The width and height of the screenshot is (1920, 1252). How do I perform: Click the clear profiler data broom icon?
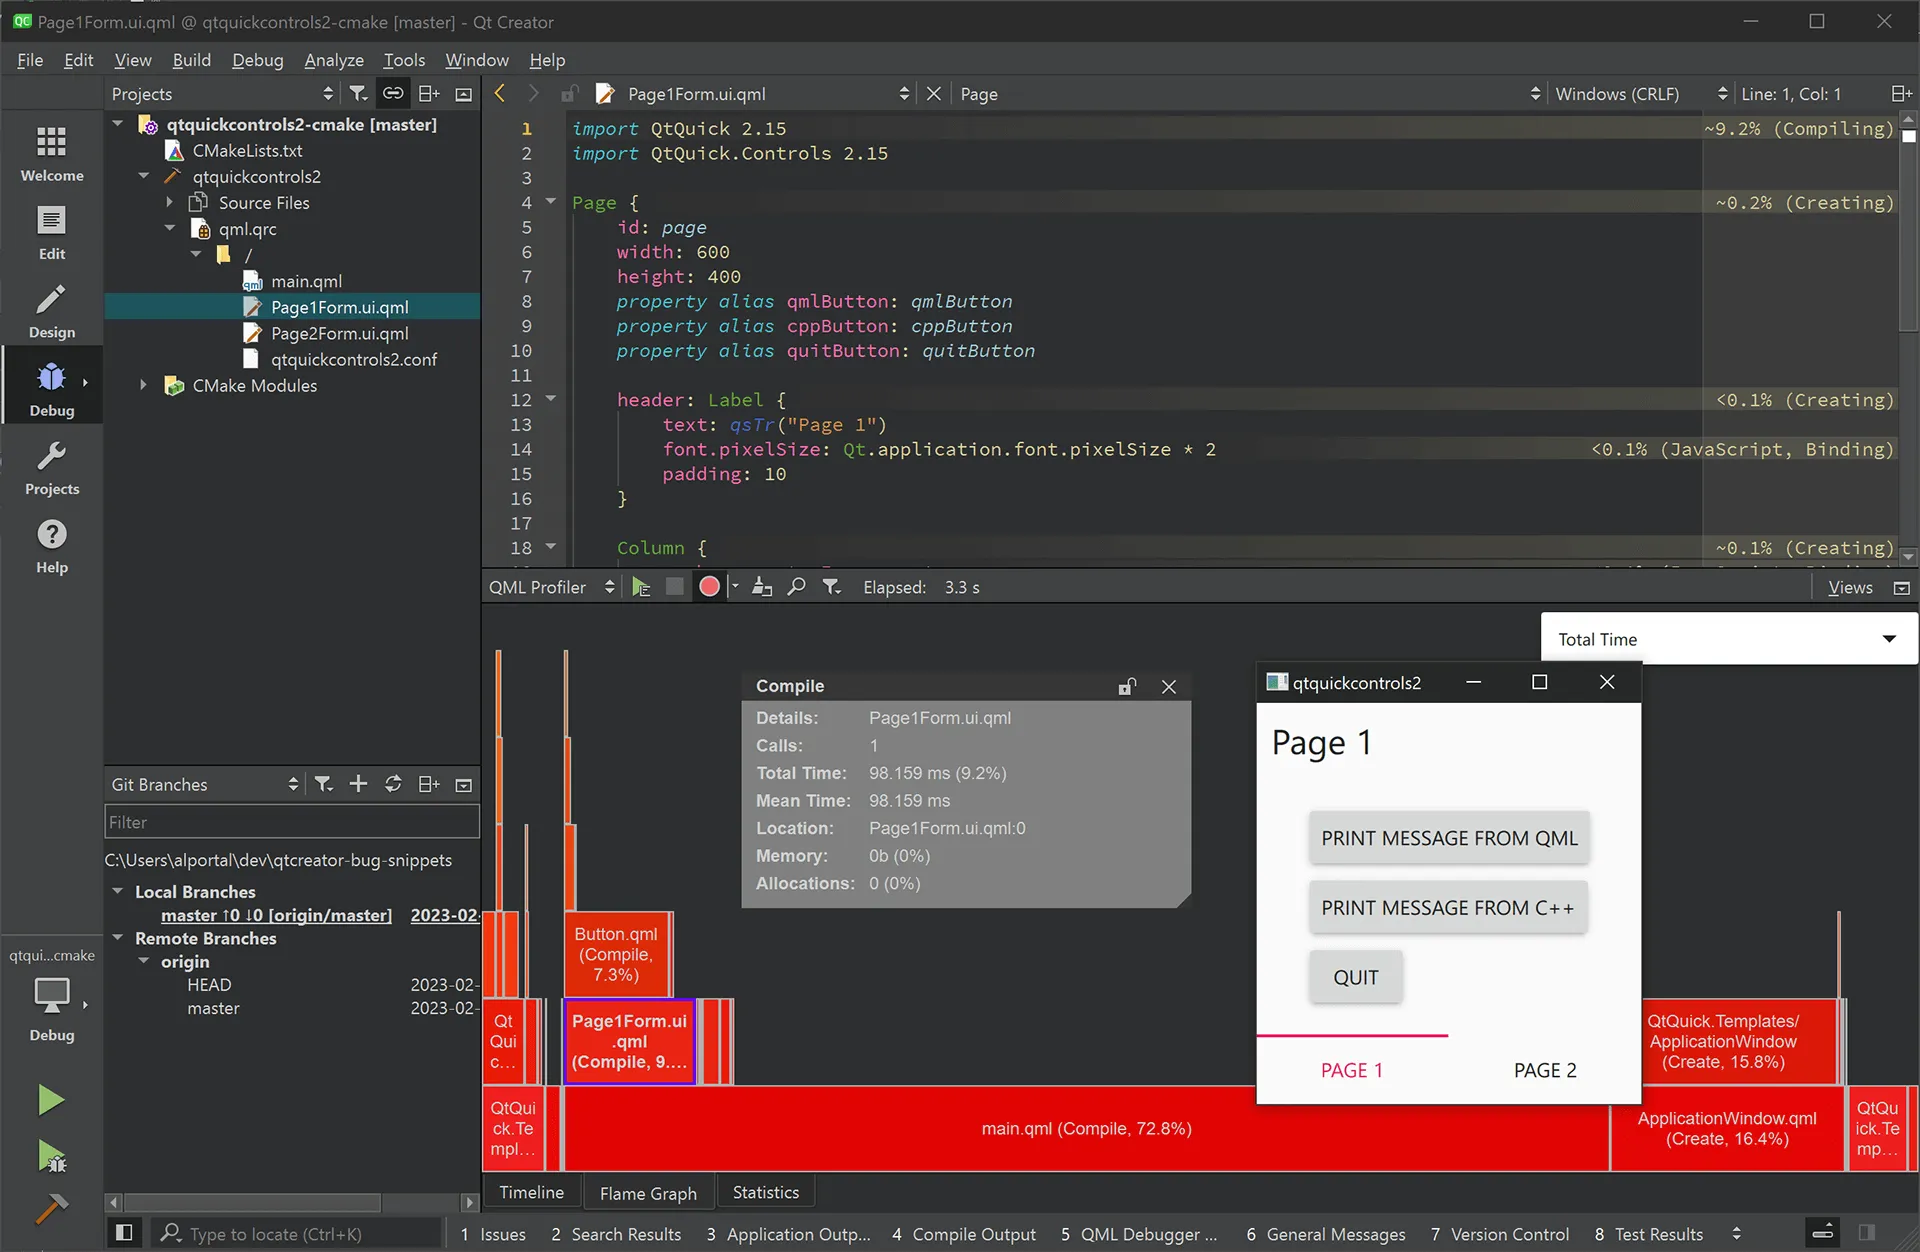[762, 587]
